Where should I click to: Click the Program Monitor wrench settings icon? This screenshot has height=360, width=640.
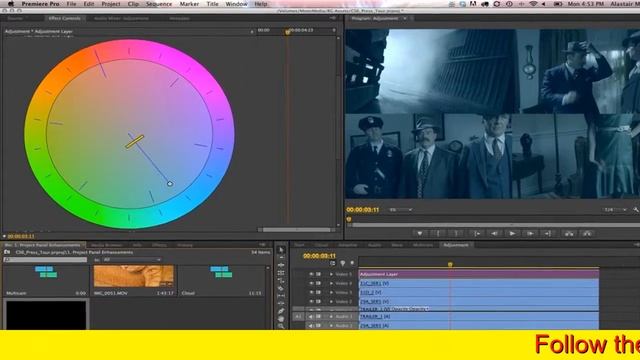(x=636, y=209)
